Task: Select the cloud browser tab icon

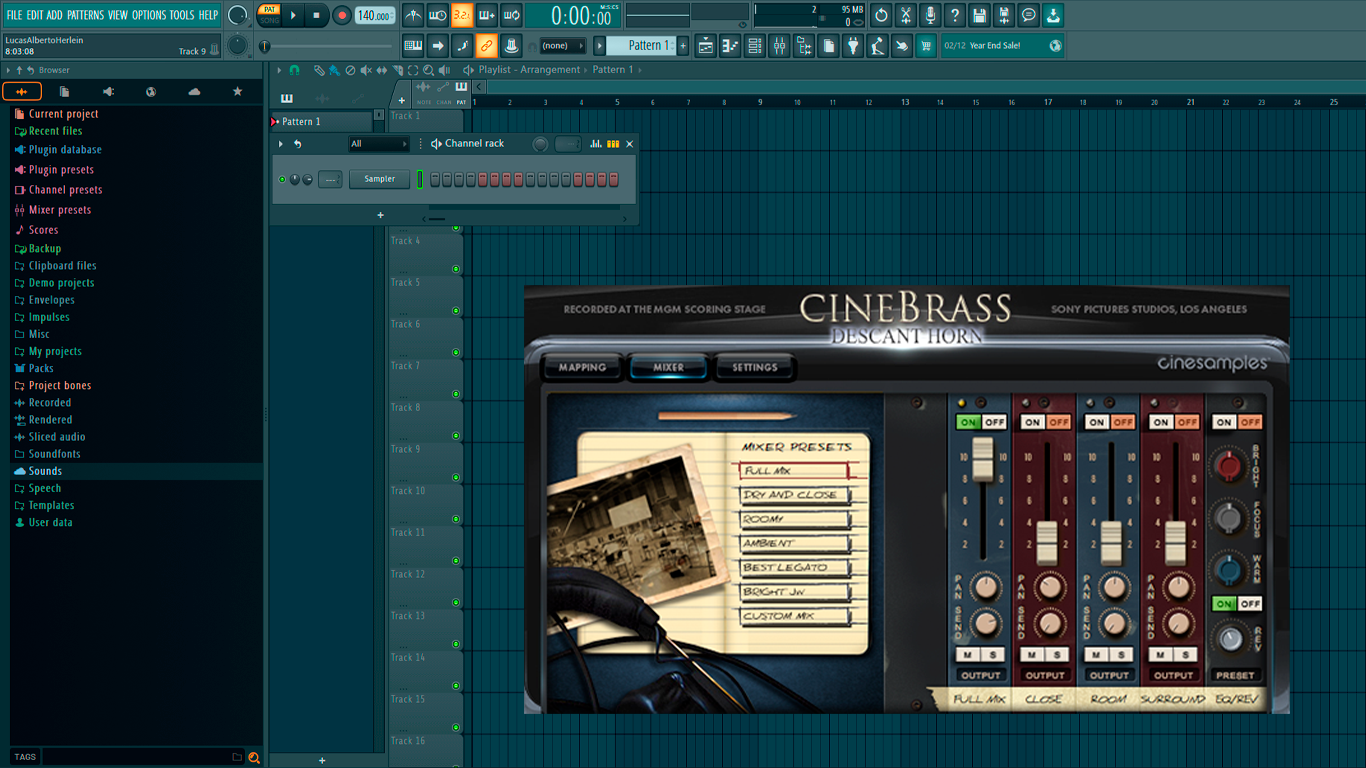Action: tap(194, 92)
